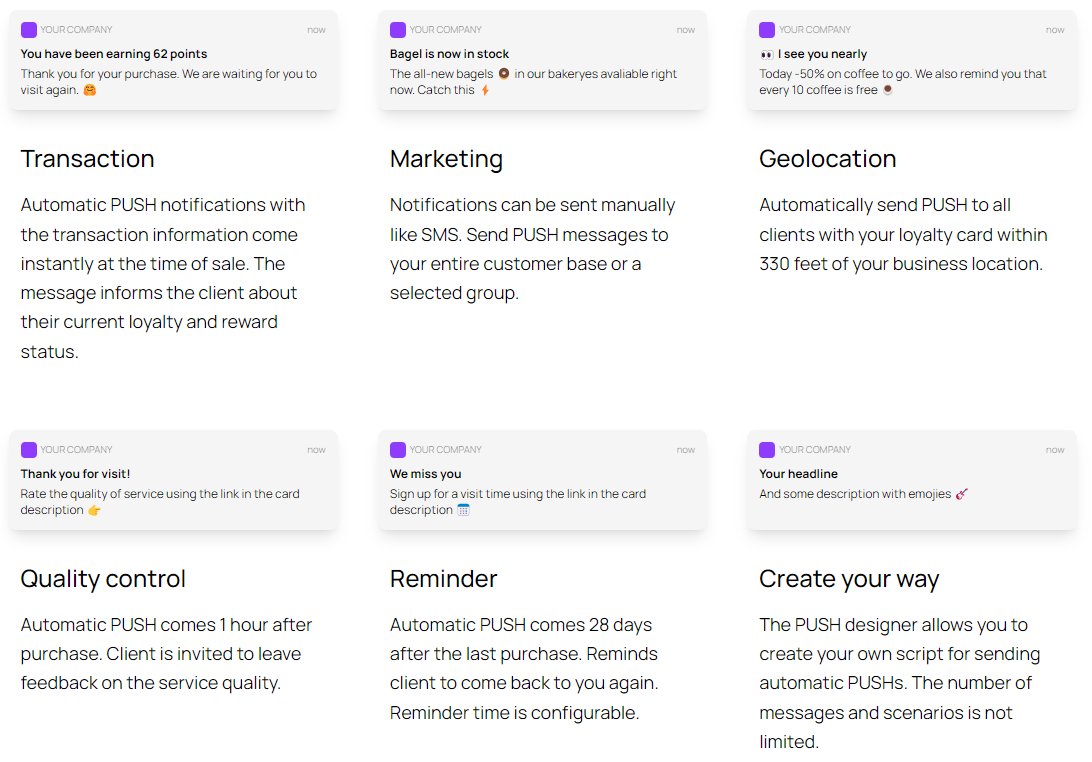This screenshot has height=762, width=1092.
Task: Click donut emoji in bagel notification
Action: coord(504,74)
